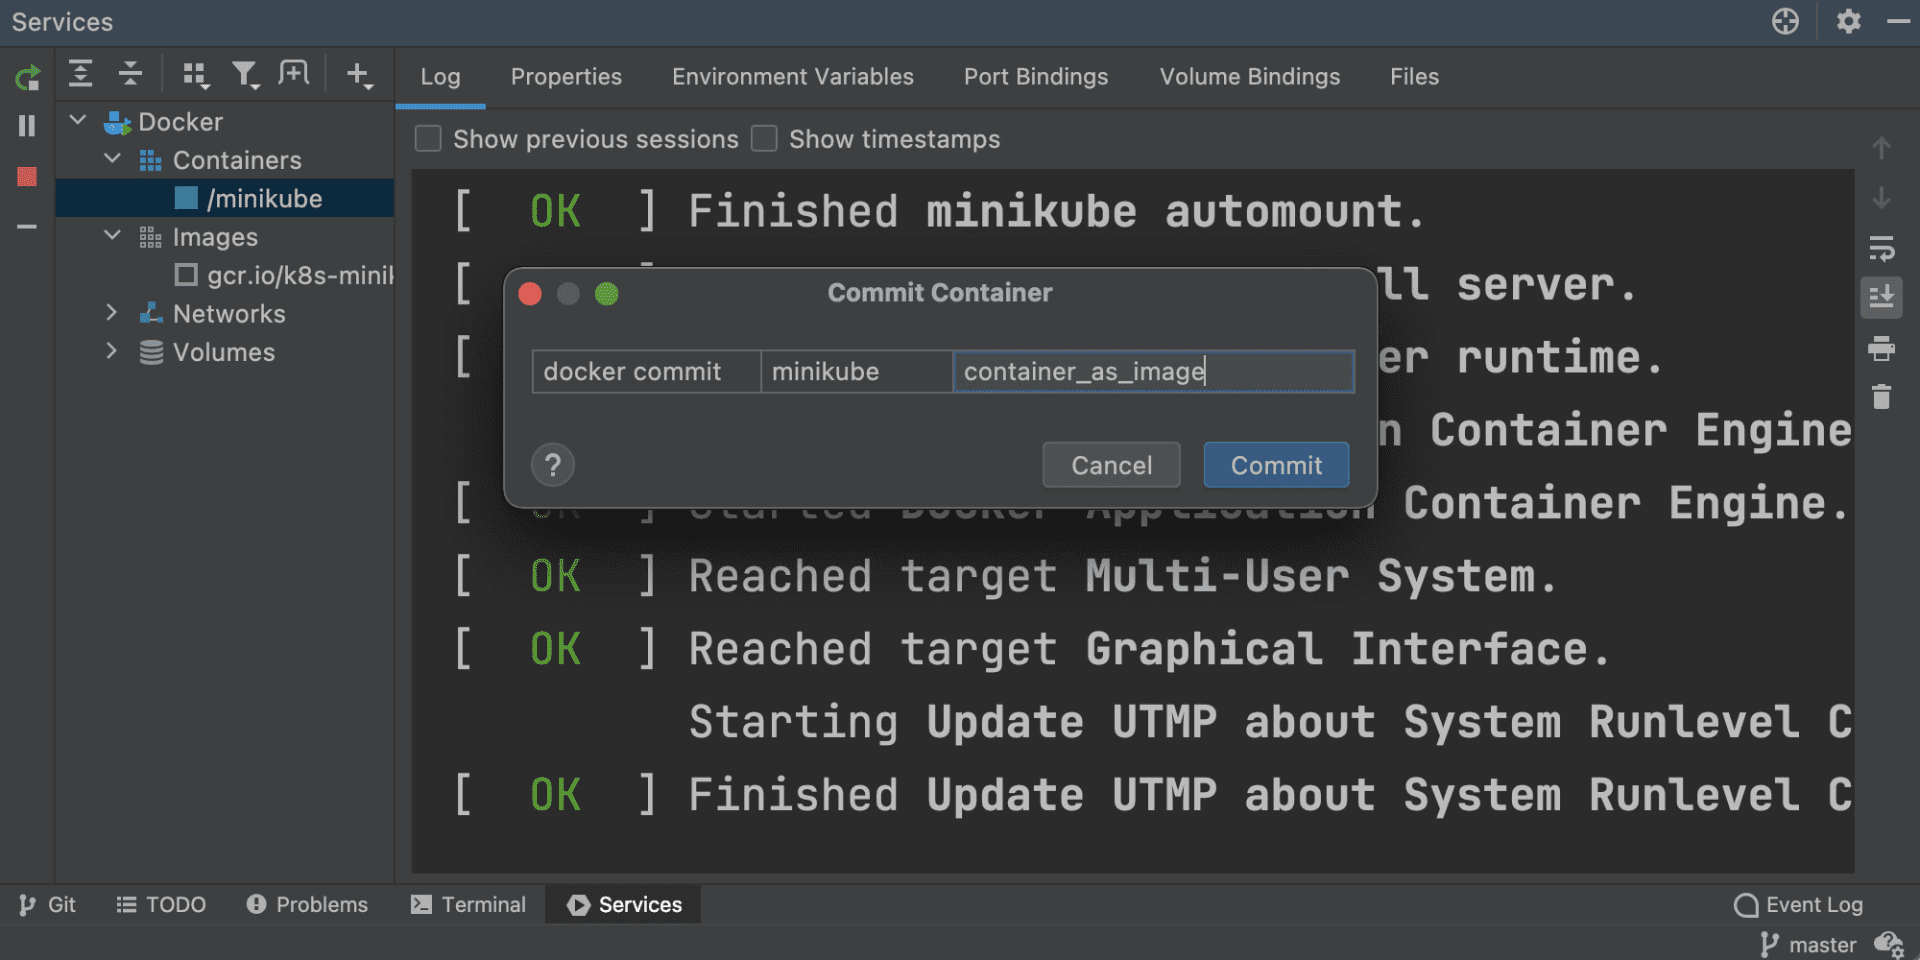1920x960 pixels.
Task: Open the Problems tool window
Action: (307, 905)
